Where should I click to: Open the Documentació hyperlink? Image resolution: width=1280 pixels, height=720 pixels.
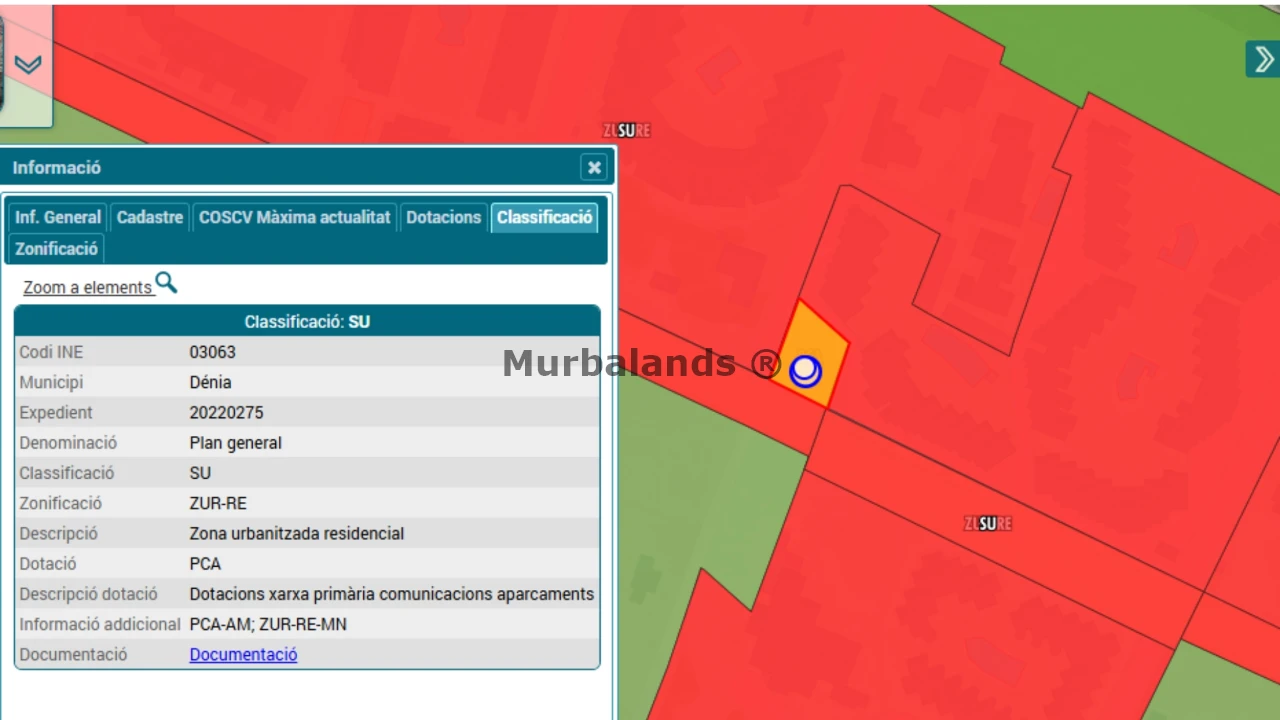243,655
